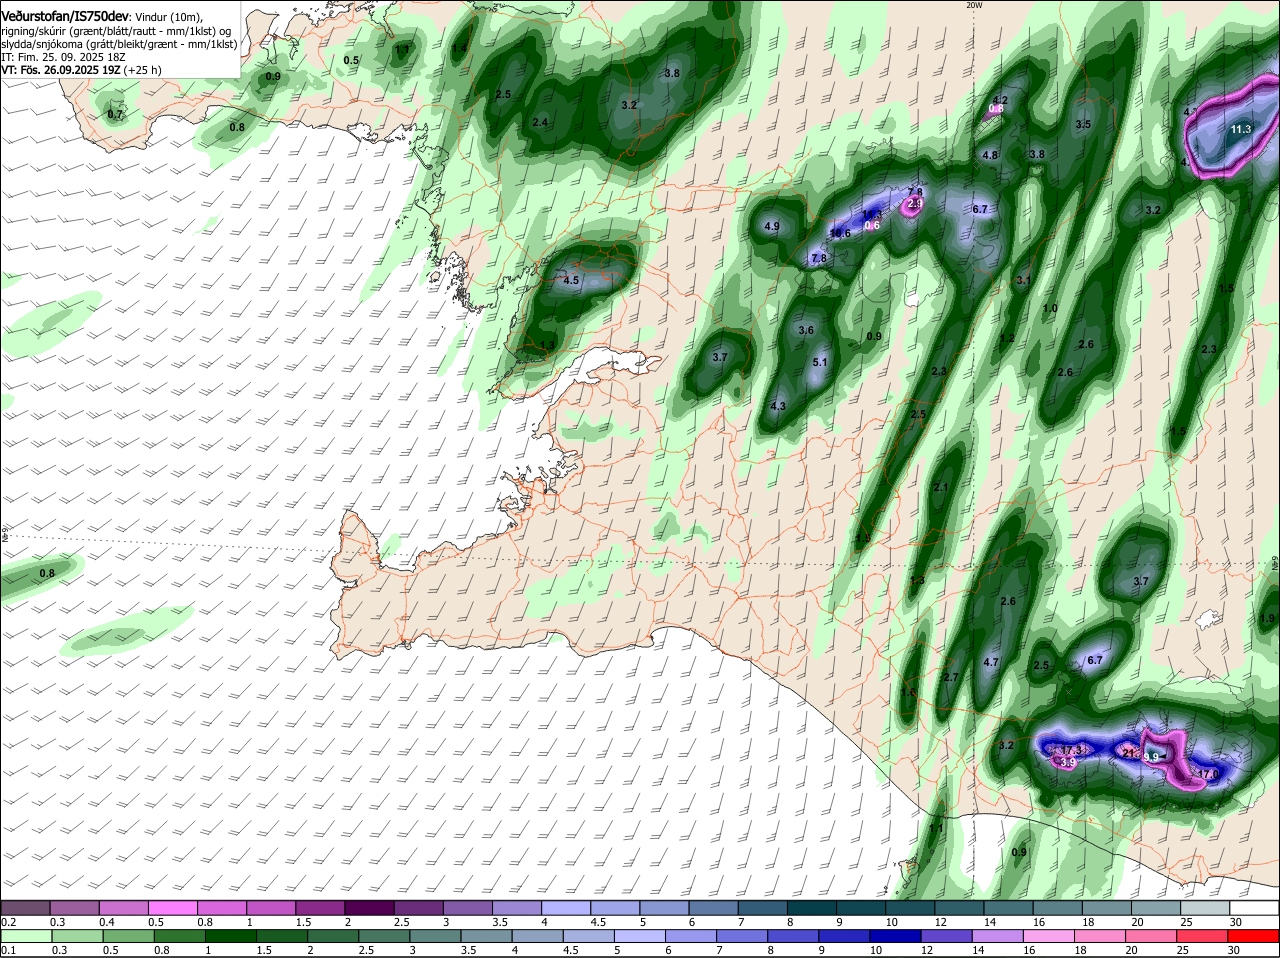Screen dimensions: 1280x958
Task: Click the 3.1 map value label
Action: click(x=1023, y=281)
